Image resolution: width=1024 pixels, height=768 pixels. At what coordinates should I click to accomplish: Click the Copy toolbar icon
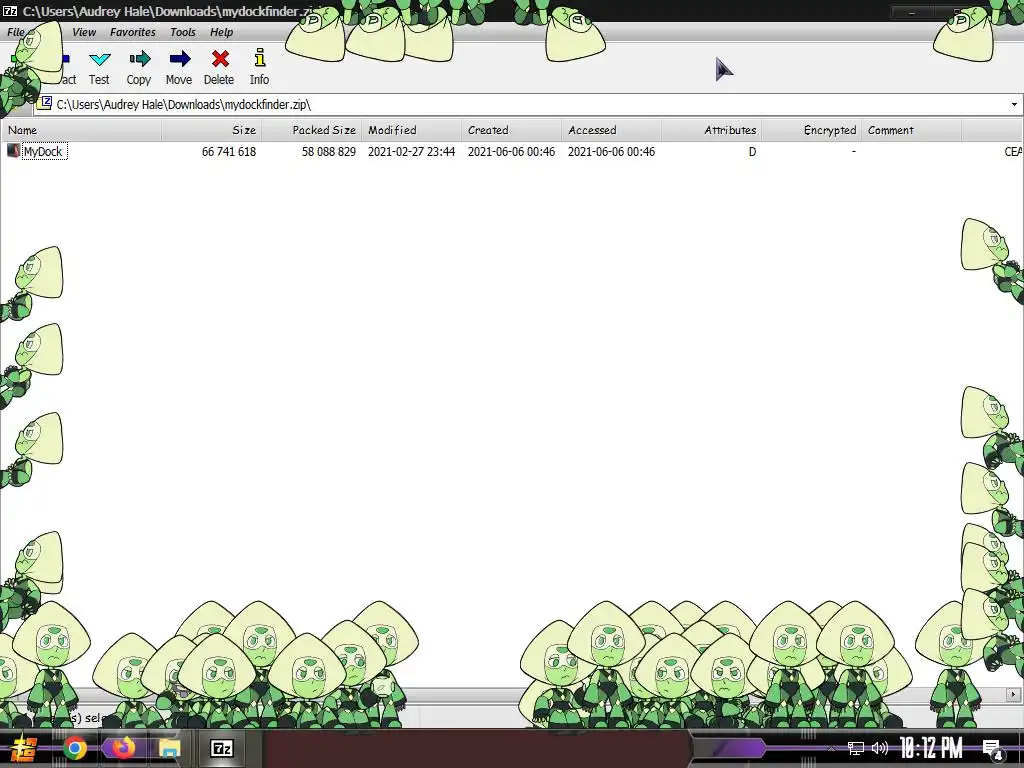(140, 59)
